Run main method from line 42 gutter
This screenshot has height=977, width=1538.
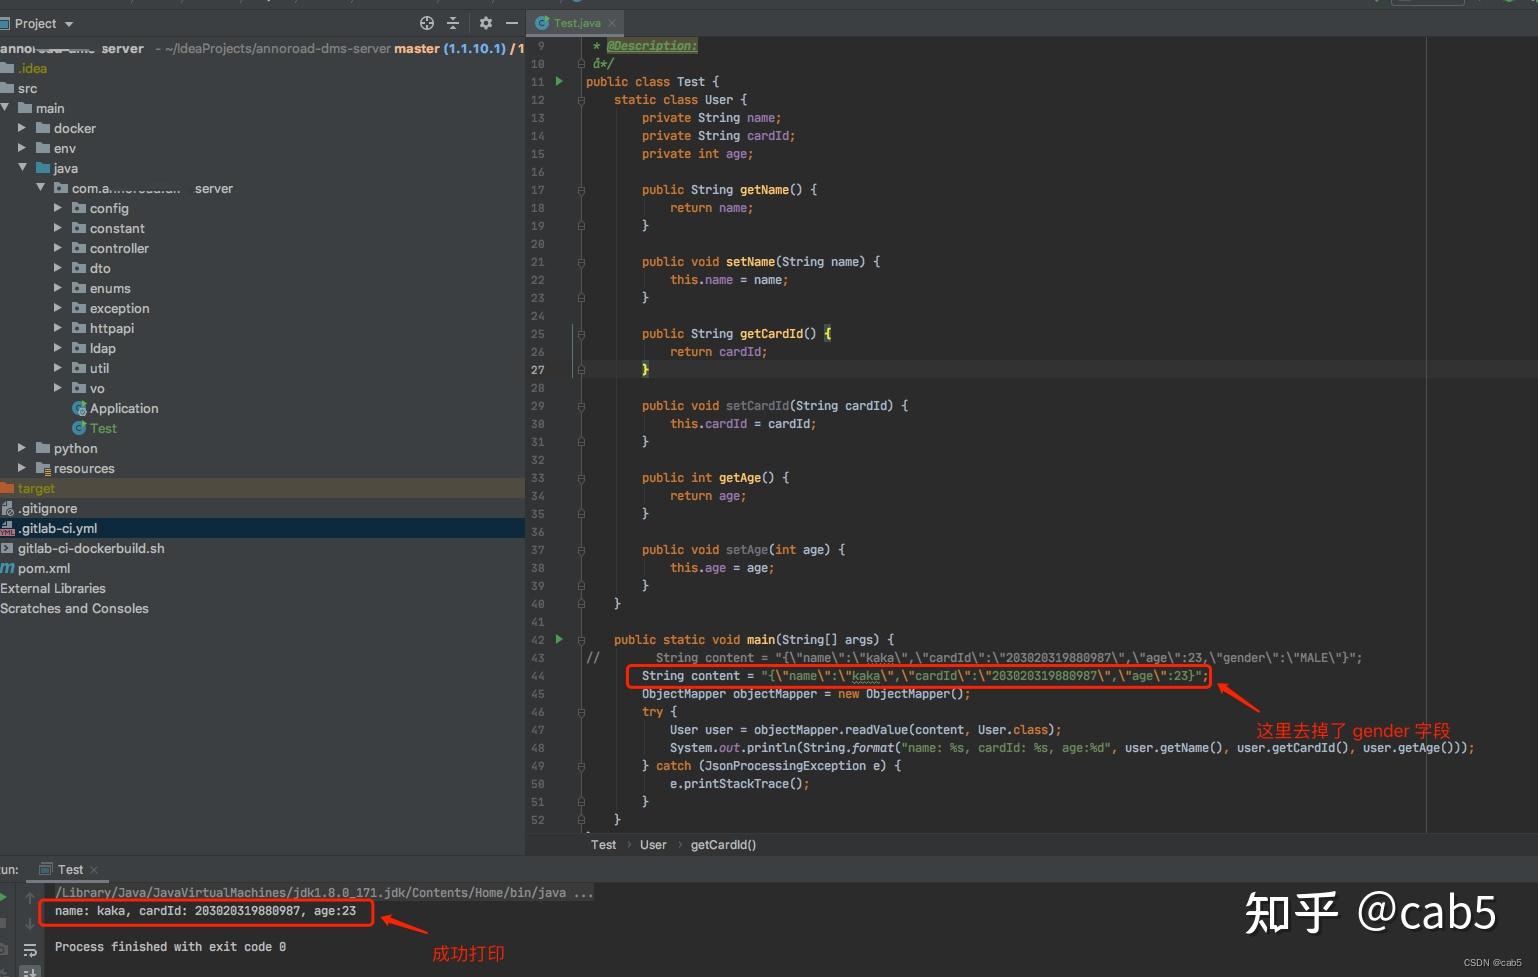coord(559,639)
